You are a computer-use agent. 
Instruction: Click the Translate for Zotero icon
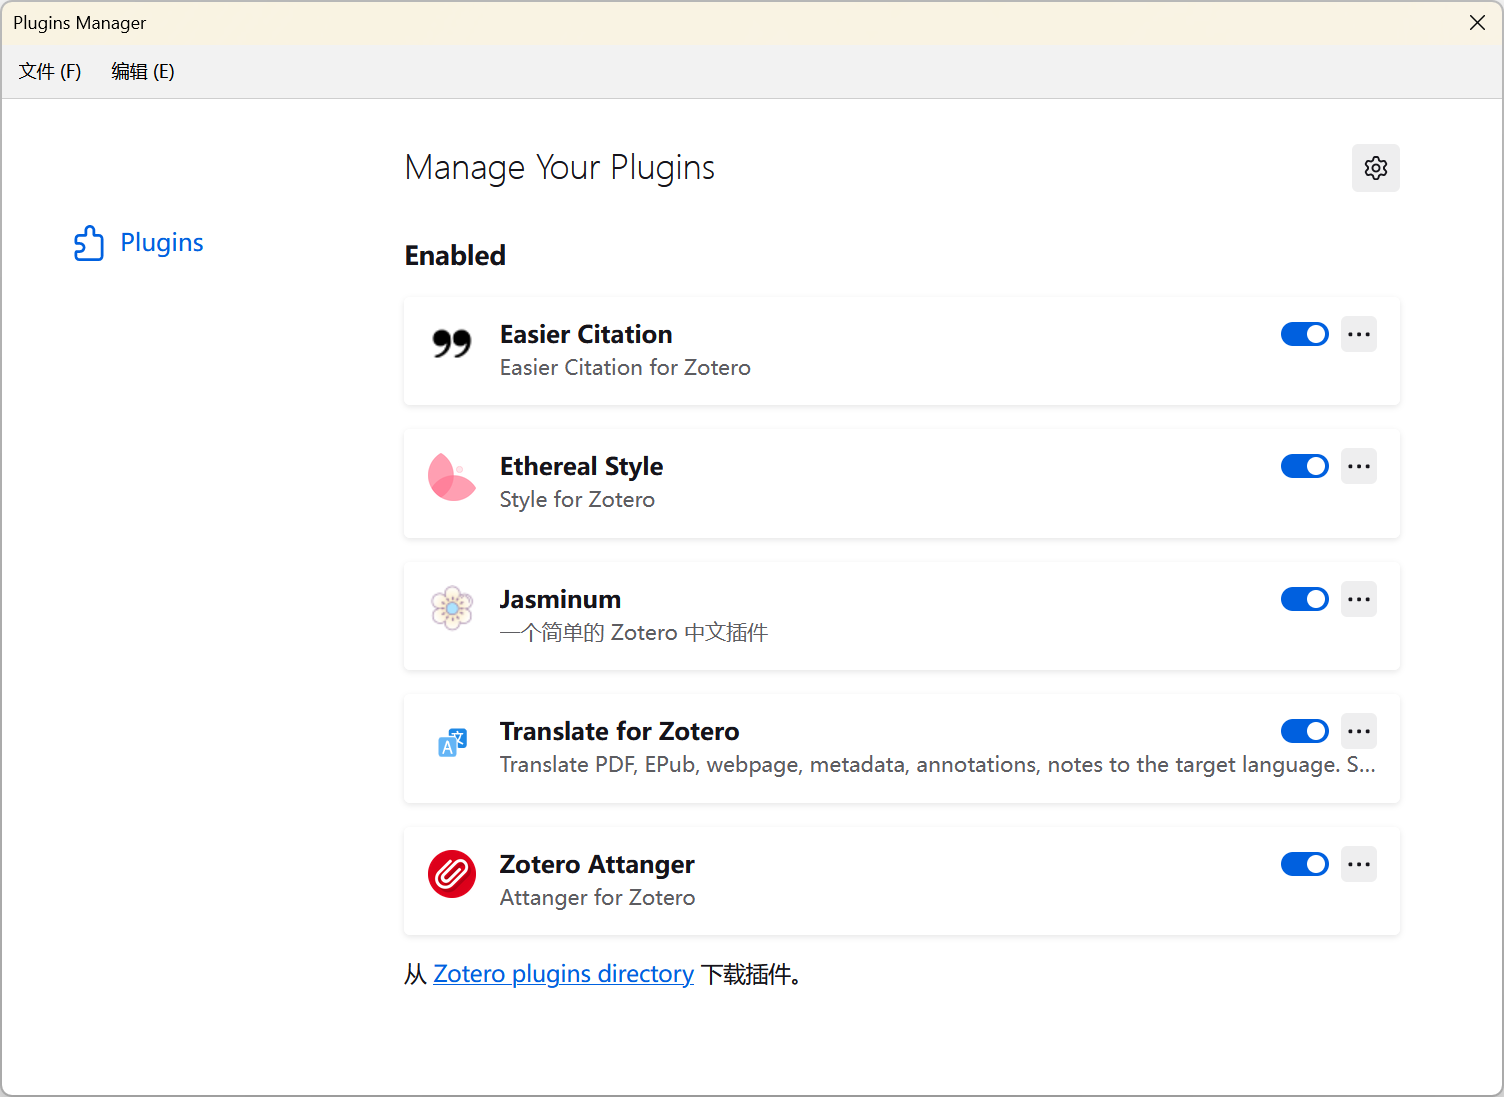point(452,742)
